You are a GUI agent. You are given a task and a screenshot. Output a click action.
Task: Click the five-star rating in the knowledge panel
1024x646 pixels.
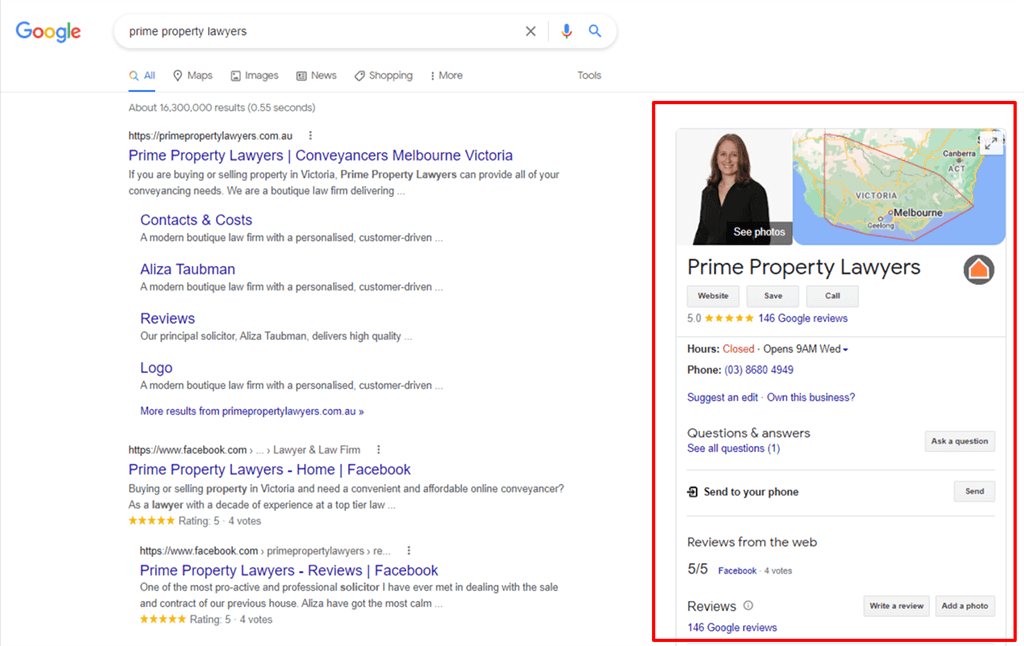click(x=729, y=318)
